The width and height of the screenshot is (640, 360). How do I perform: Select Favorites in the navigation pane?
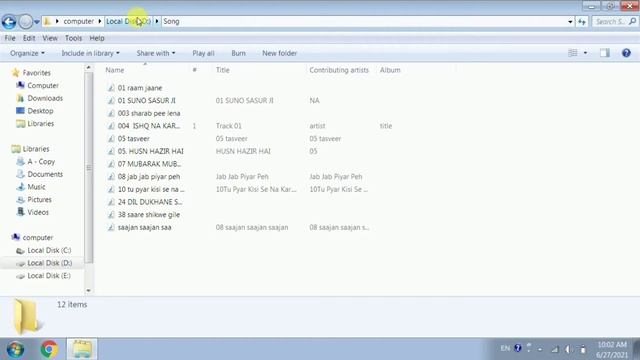36,73
